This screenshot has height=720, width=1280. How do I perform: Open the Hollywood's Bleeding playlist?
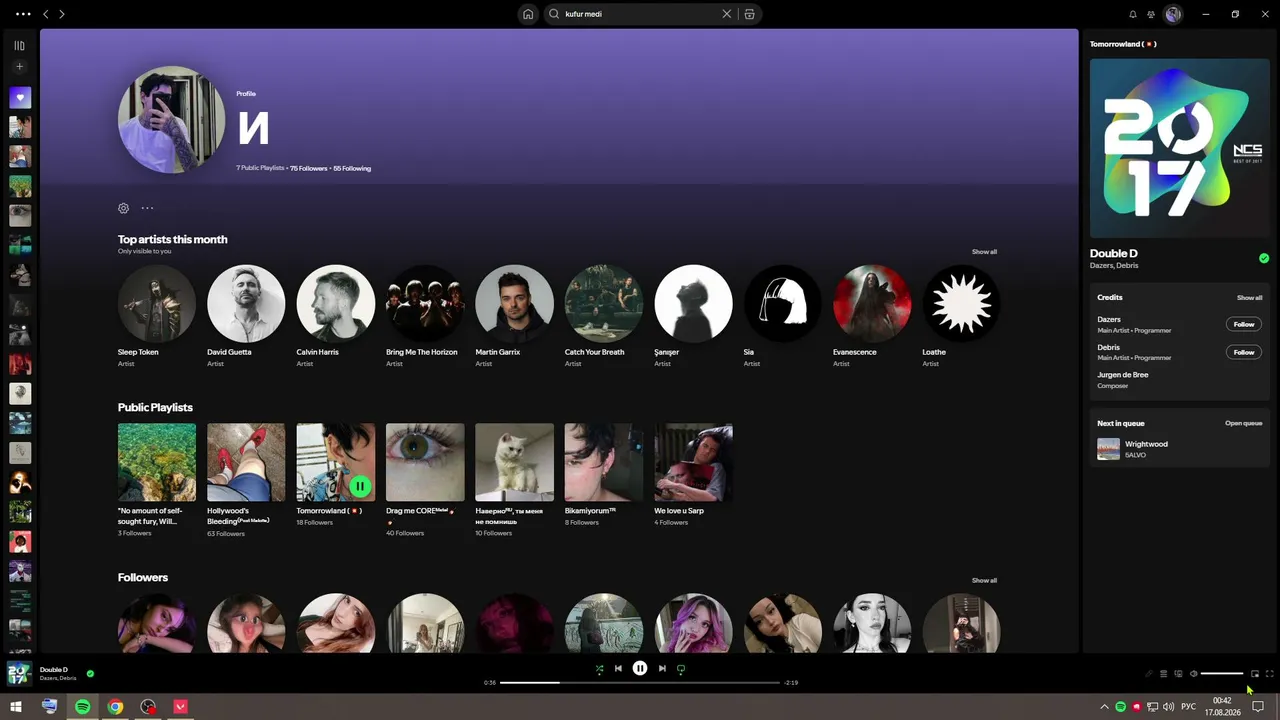pos(246,480)
